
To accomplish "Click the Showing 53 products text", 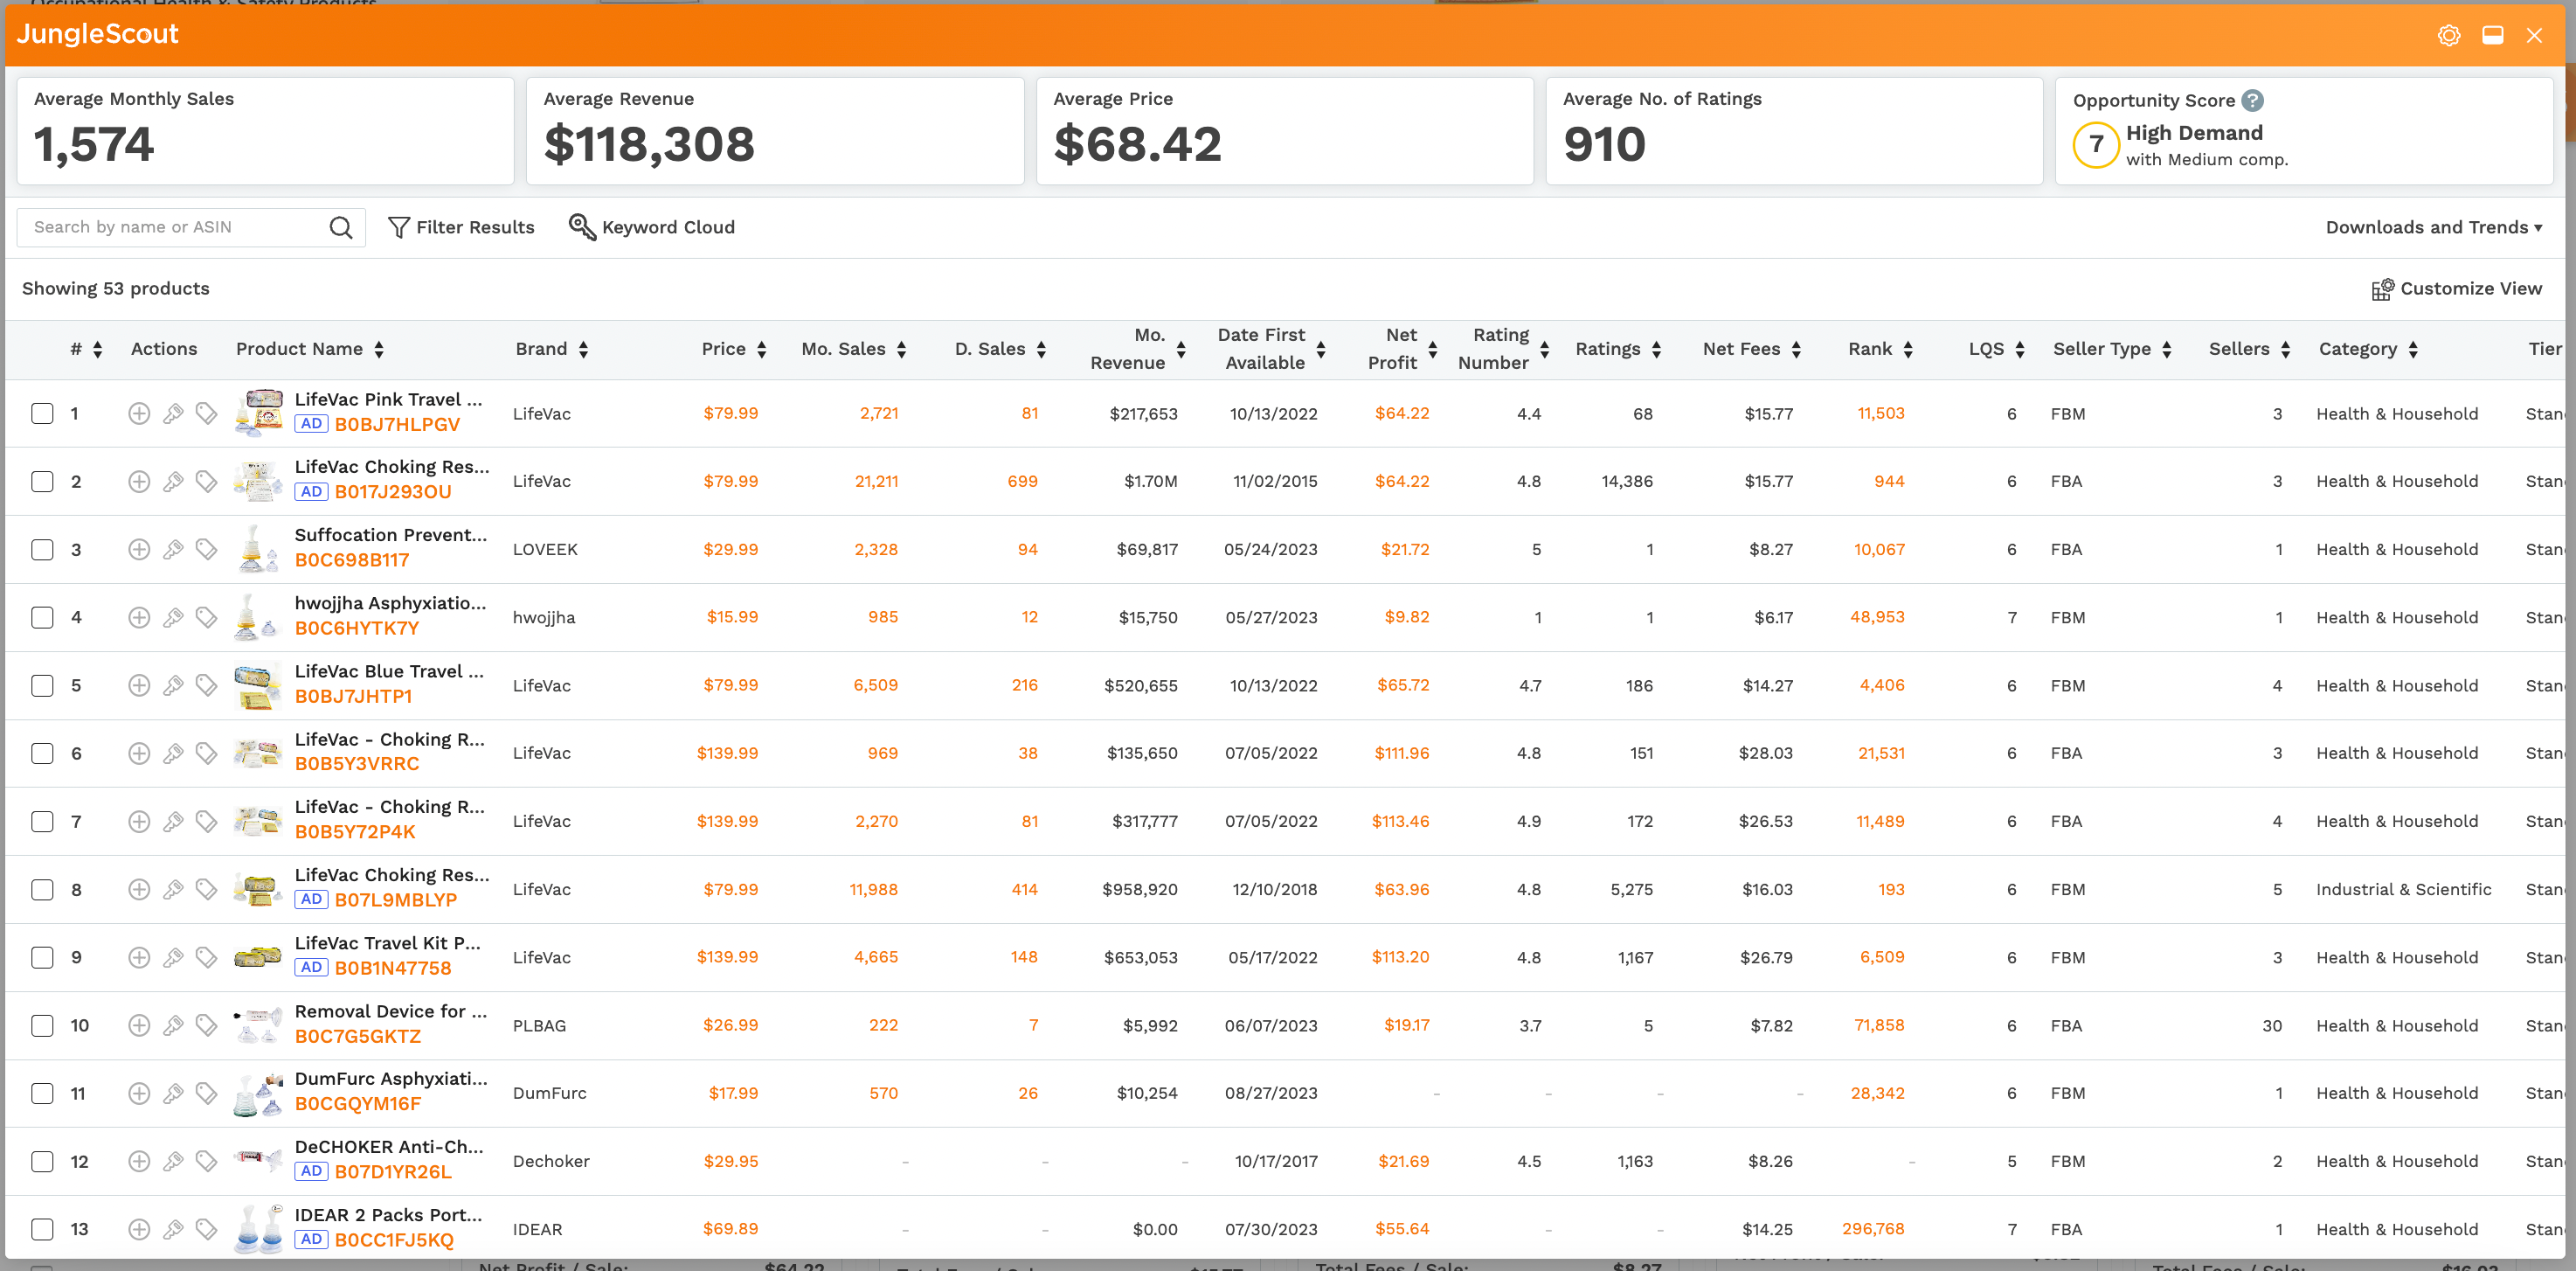I will [x=116, y=289].
